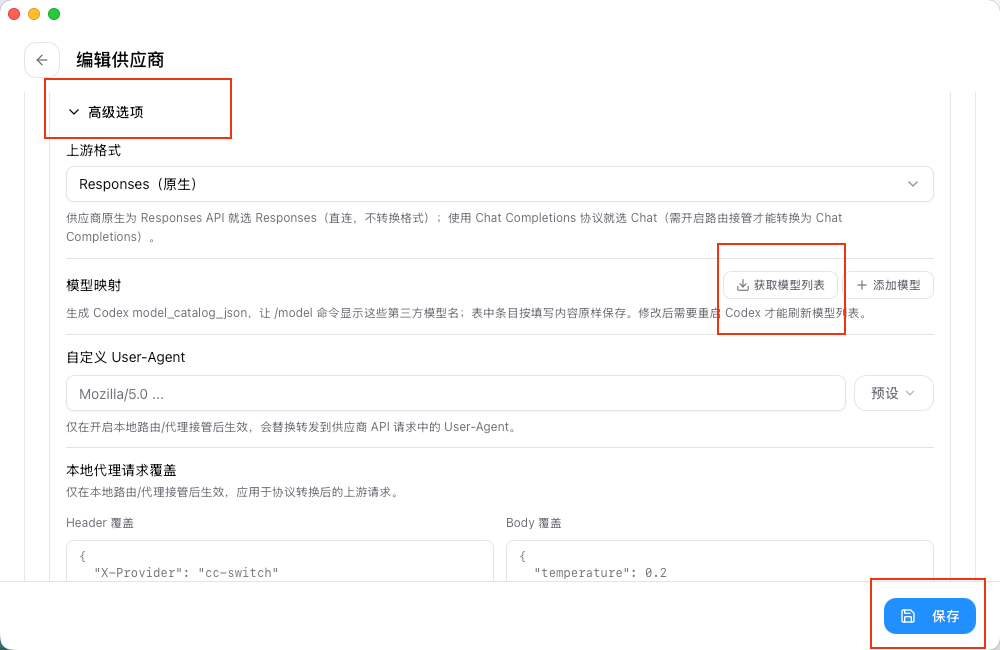Open the 预设 dropdown
Image resolution: width=1000 pixels, height=650 pixels.
click(x=893, y=394)
